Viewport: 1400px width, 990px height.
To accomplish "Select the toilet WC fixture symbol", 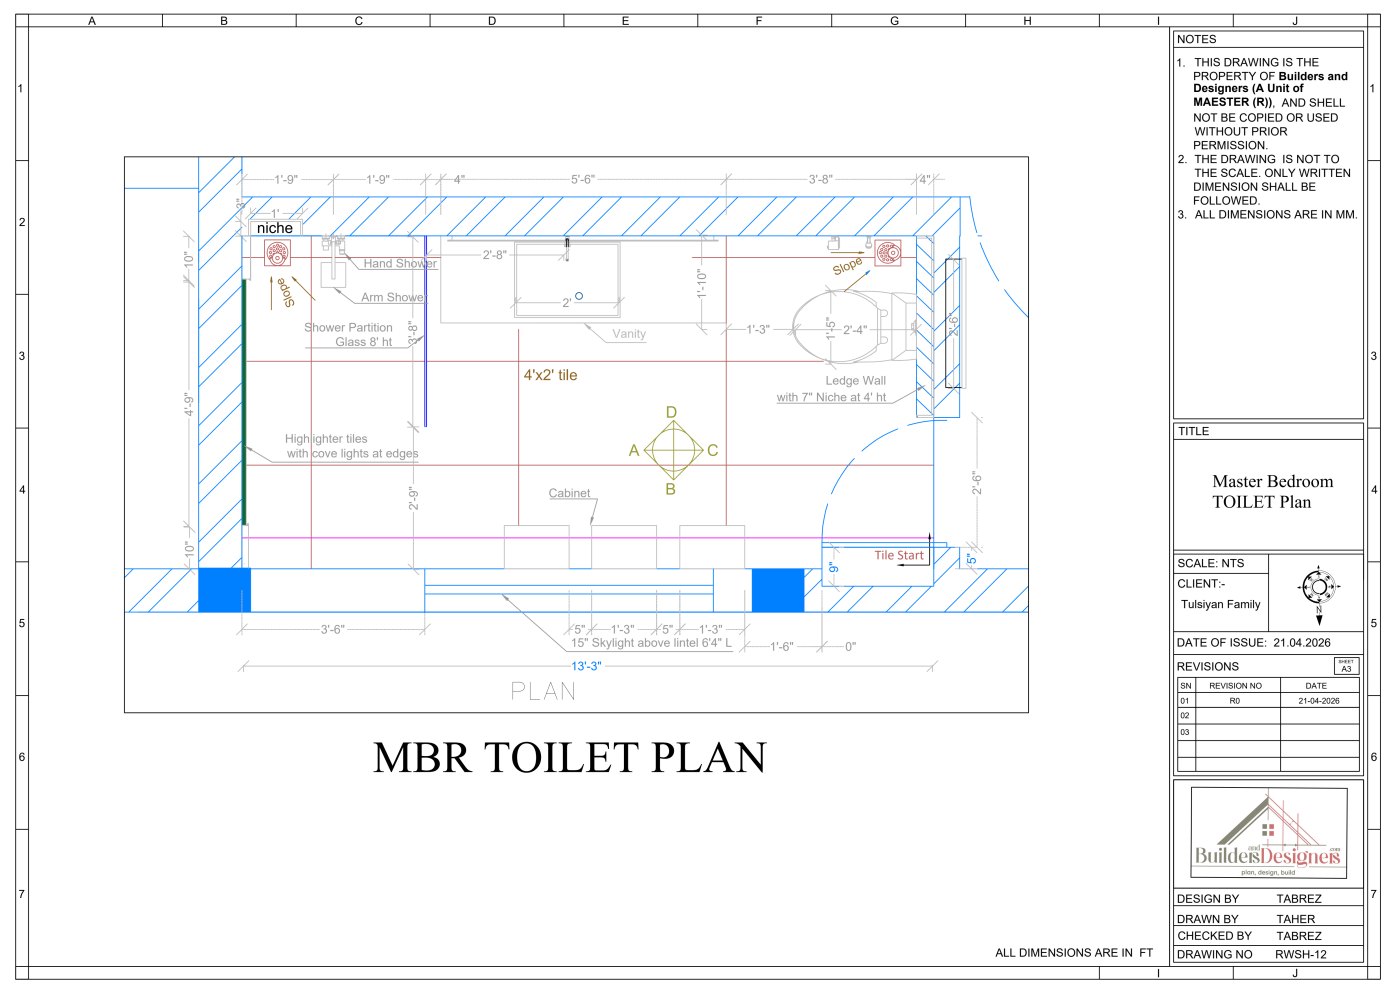I will point(855,326).
